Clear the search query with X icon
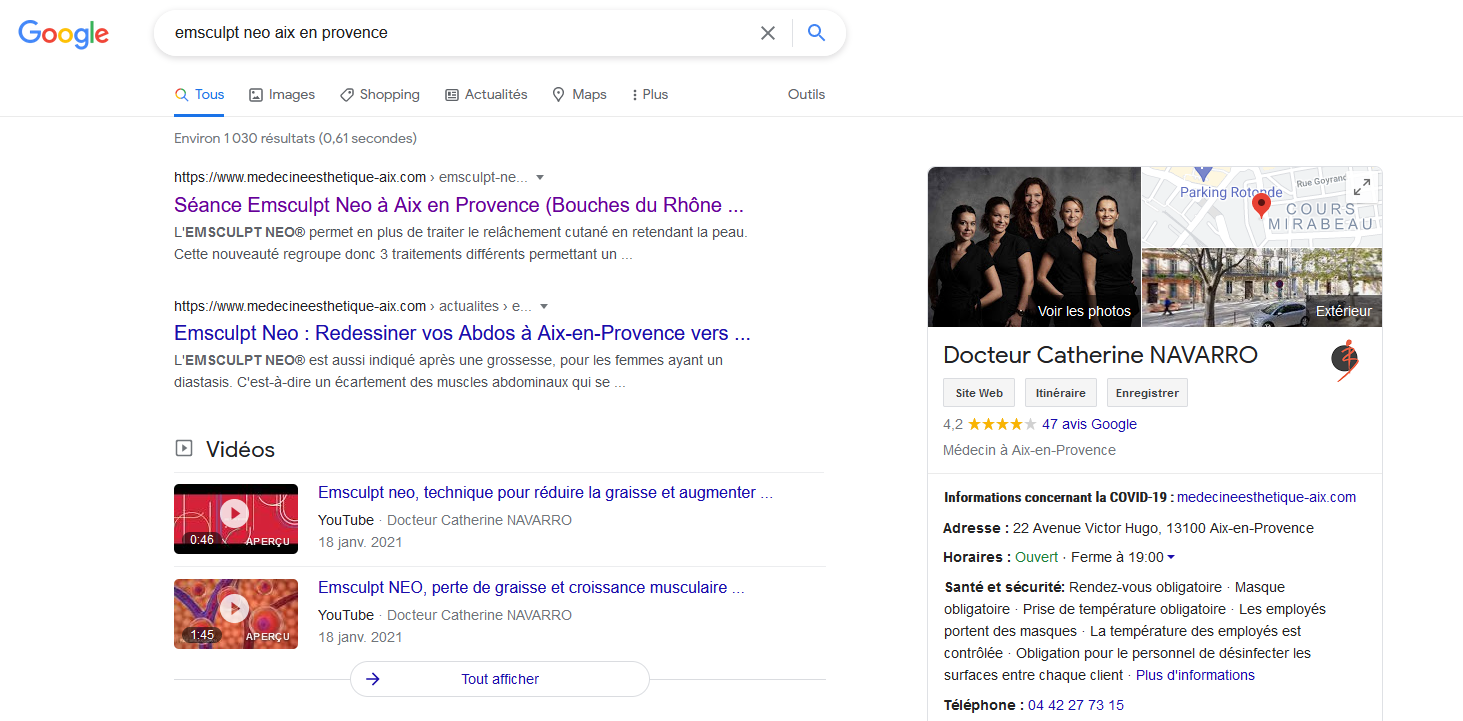 click(768, 33)
